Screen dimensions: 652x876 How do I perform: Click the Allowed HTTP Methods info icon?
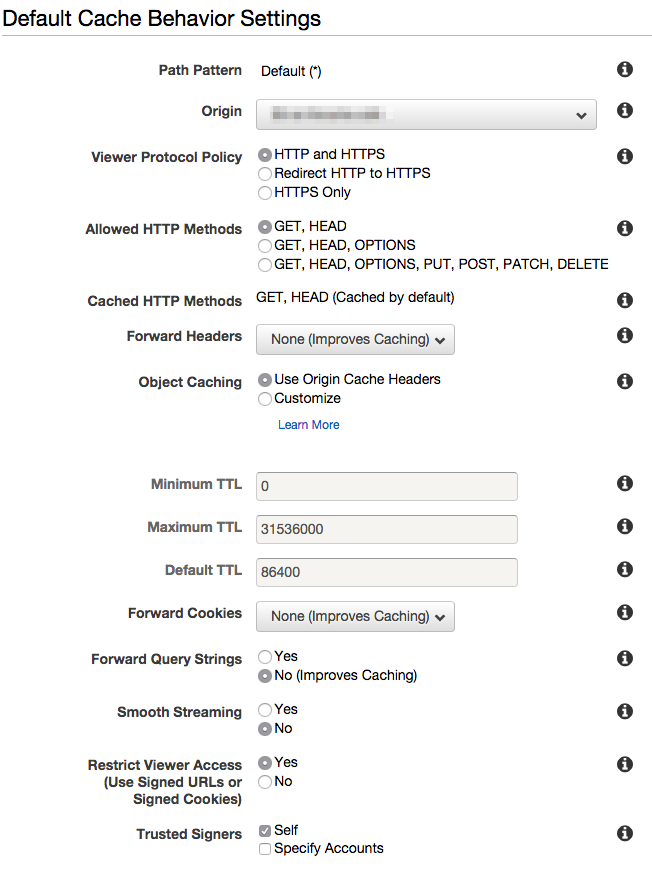point(625,228)
